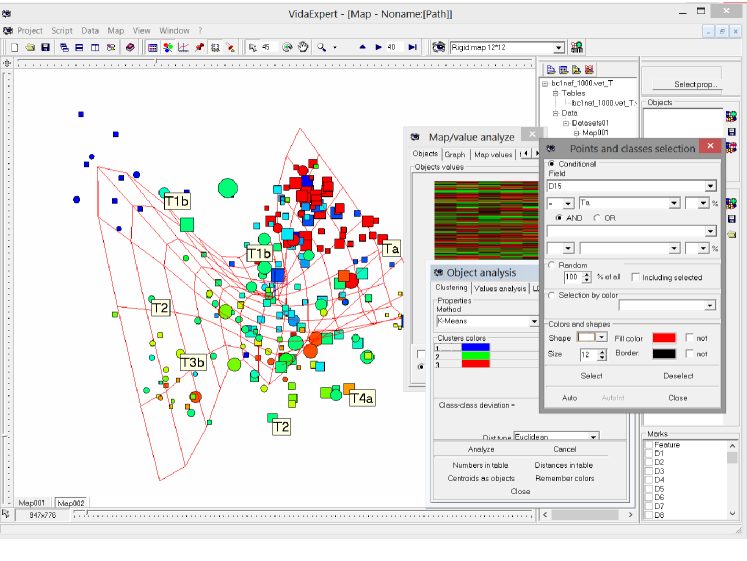The image size is (747, 561).
Task: Open the Script menu
Action: pos(61,31)
